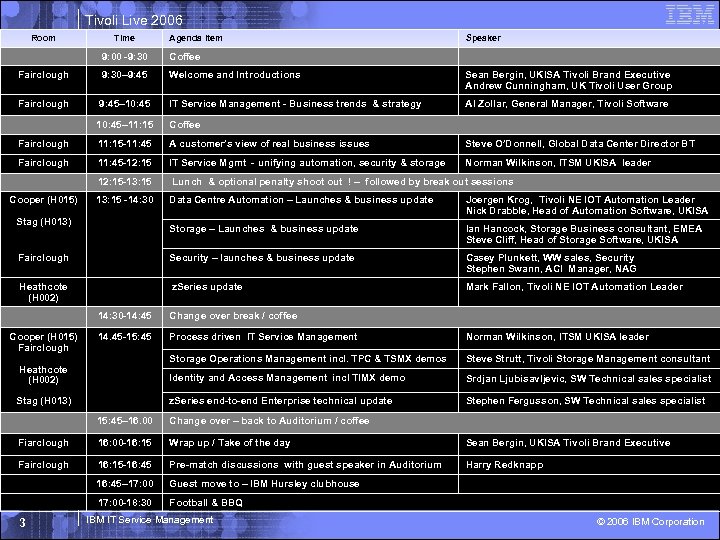Click the '10:45–11:15' coffee time cell
Screen dimensions: 720x540
pos(124,124)
